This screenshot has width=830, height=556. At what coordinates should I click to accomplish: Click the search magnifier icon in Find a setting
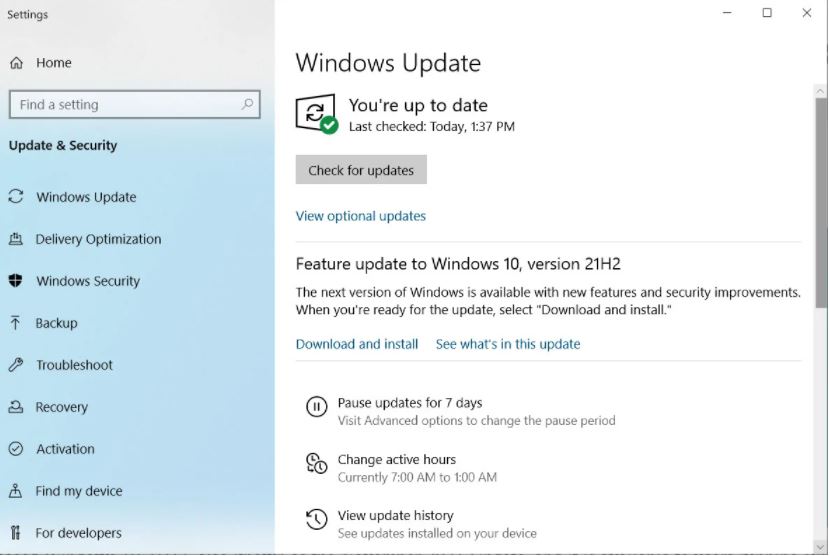(247, 104)
